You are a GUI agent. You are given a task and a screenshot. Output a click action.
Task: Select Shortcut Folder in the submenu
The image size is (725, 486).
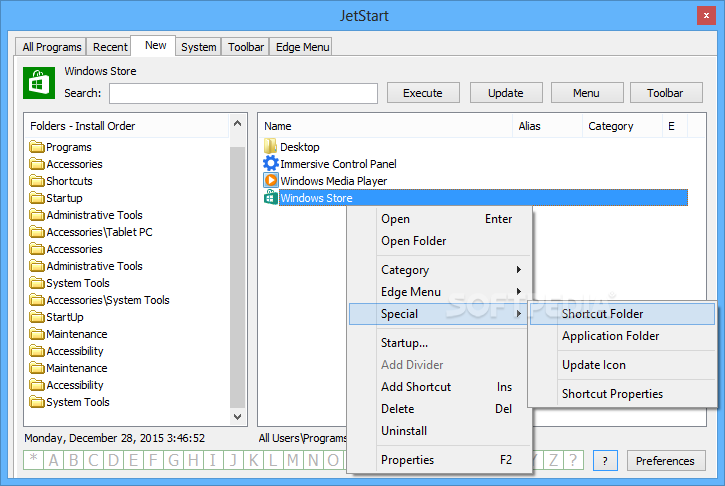pyautogui.click(x=622, y=314)
